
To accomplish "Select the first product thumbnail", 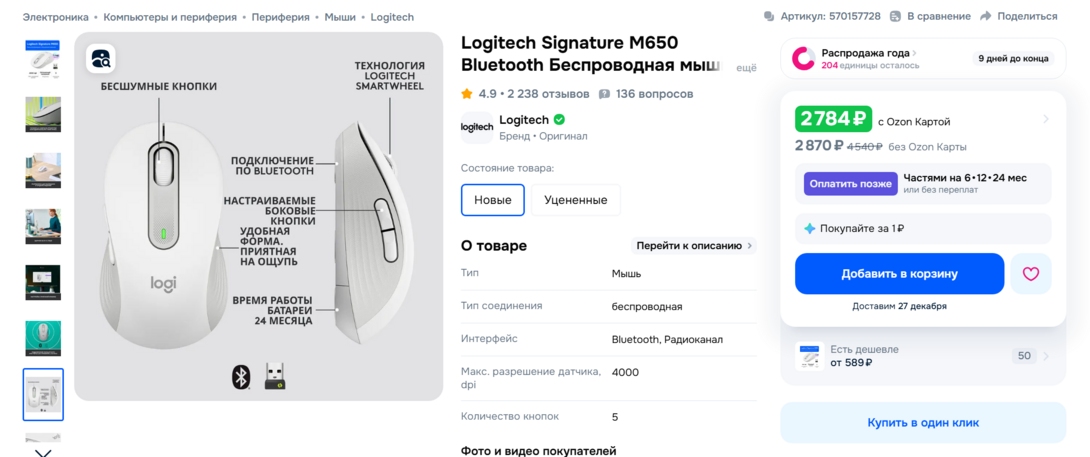I will pyautogui.click(x=43, y=58).
